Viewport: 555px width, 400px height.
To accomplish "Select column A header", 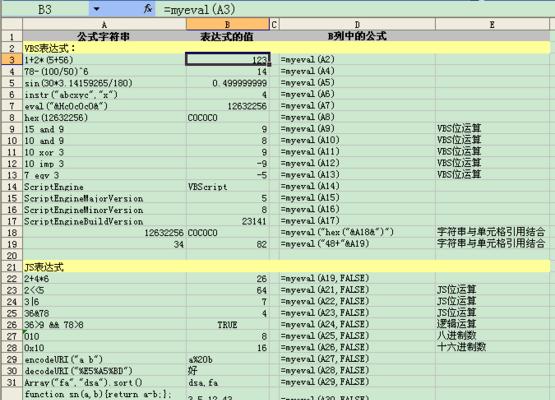I will [x=104, y=24].
